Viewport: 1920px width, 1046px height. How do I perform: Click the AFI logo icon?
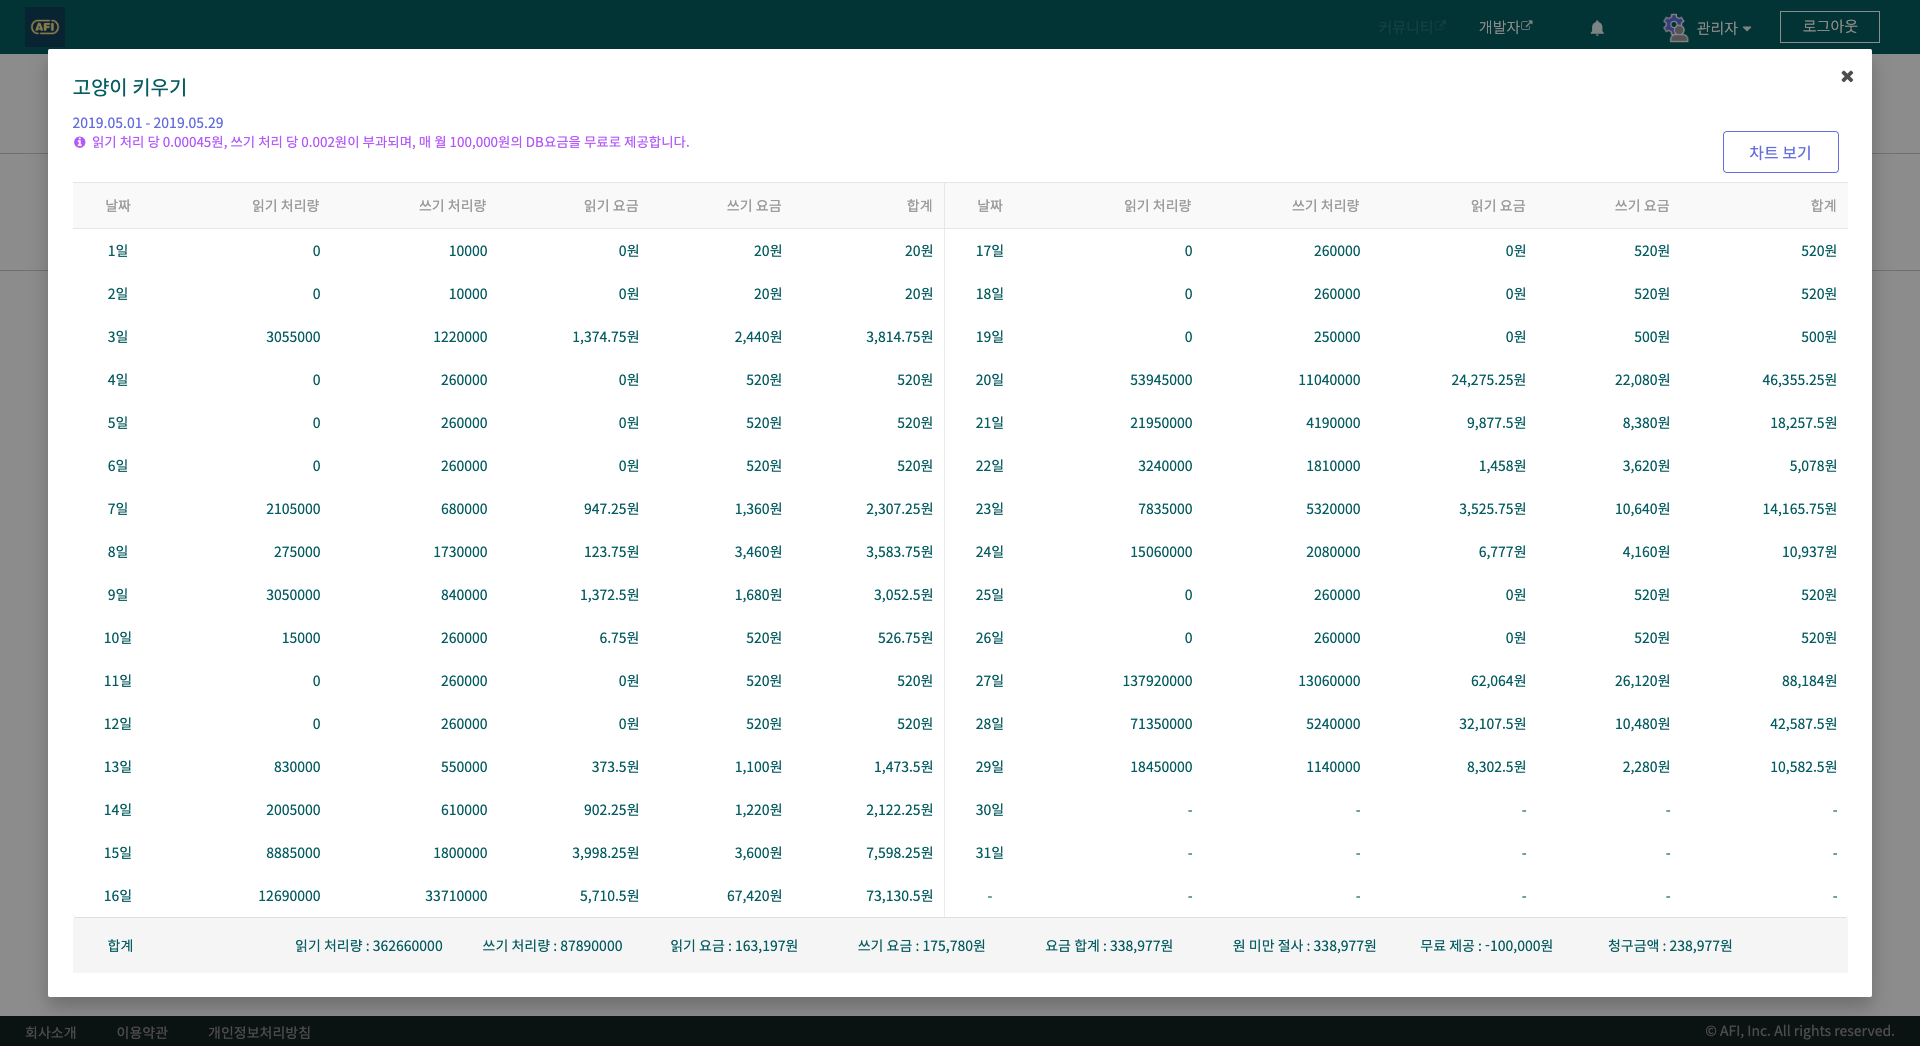click(45, 27)
